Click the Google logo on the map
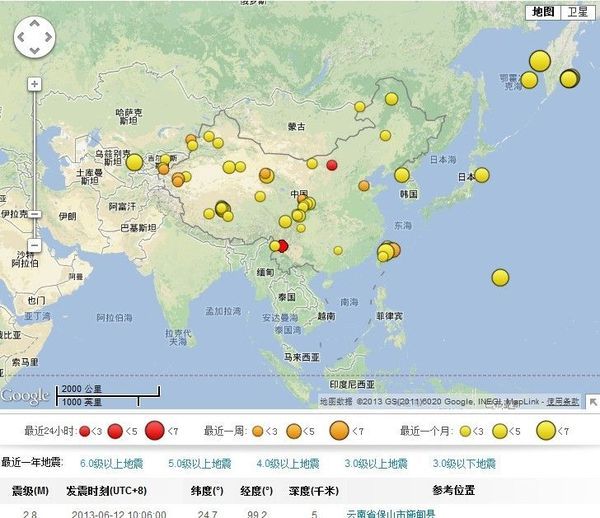Image resolution: width=600 pixels, height=518 pixels. [25, 396]
